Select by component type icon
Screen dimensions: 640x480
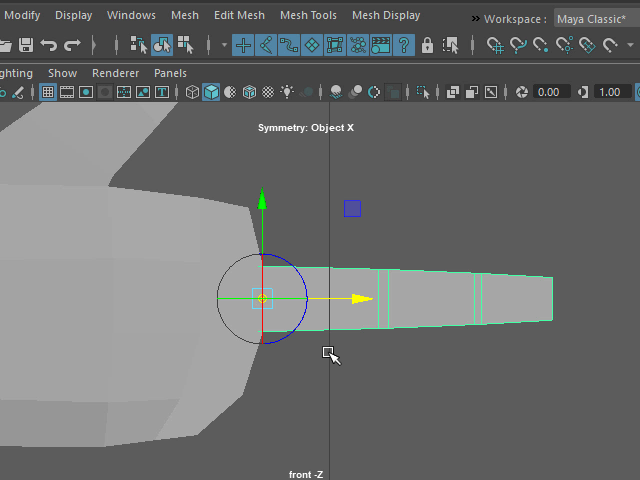tap(185, 45)
